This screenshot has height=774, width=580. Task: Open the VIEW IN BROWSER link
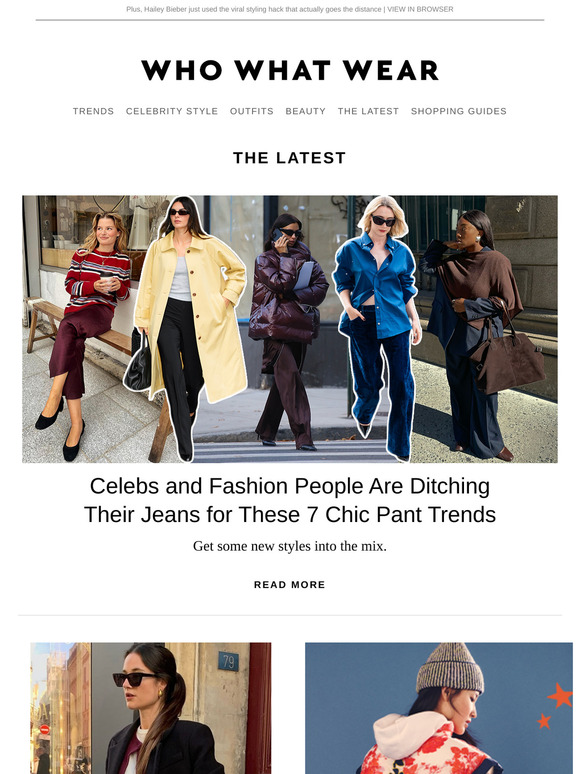pyautogui.click(x=420, y=9)
